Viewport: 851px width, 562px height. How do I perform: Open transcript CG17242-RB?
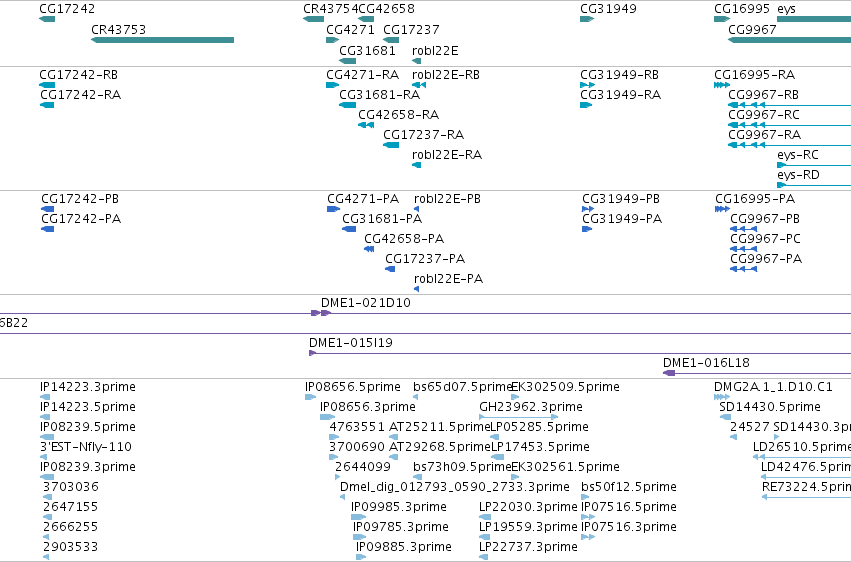click(78, 75)
